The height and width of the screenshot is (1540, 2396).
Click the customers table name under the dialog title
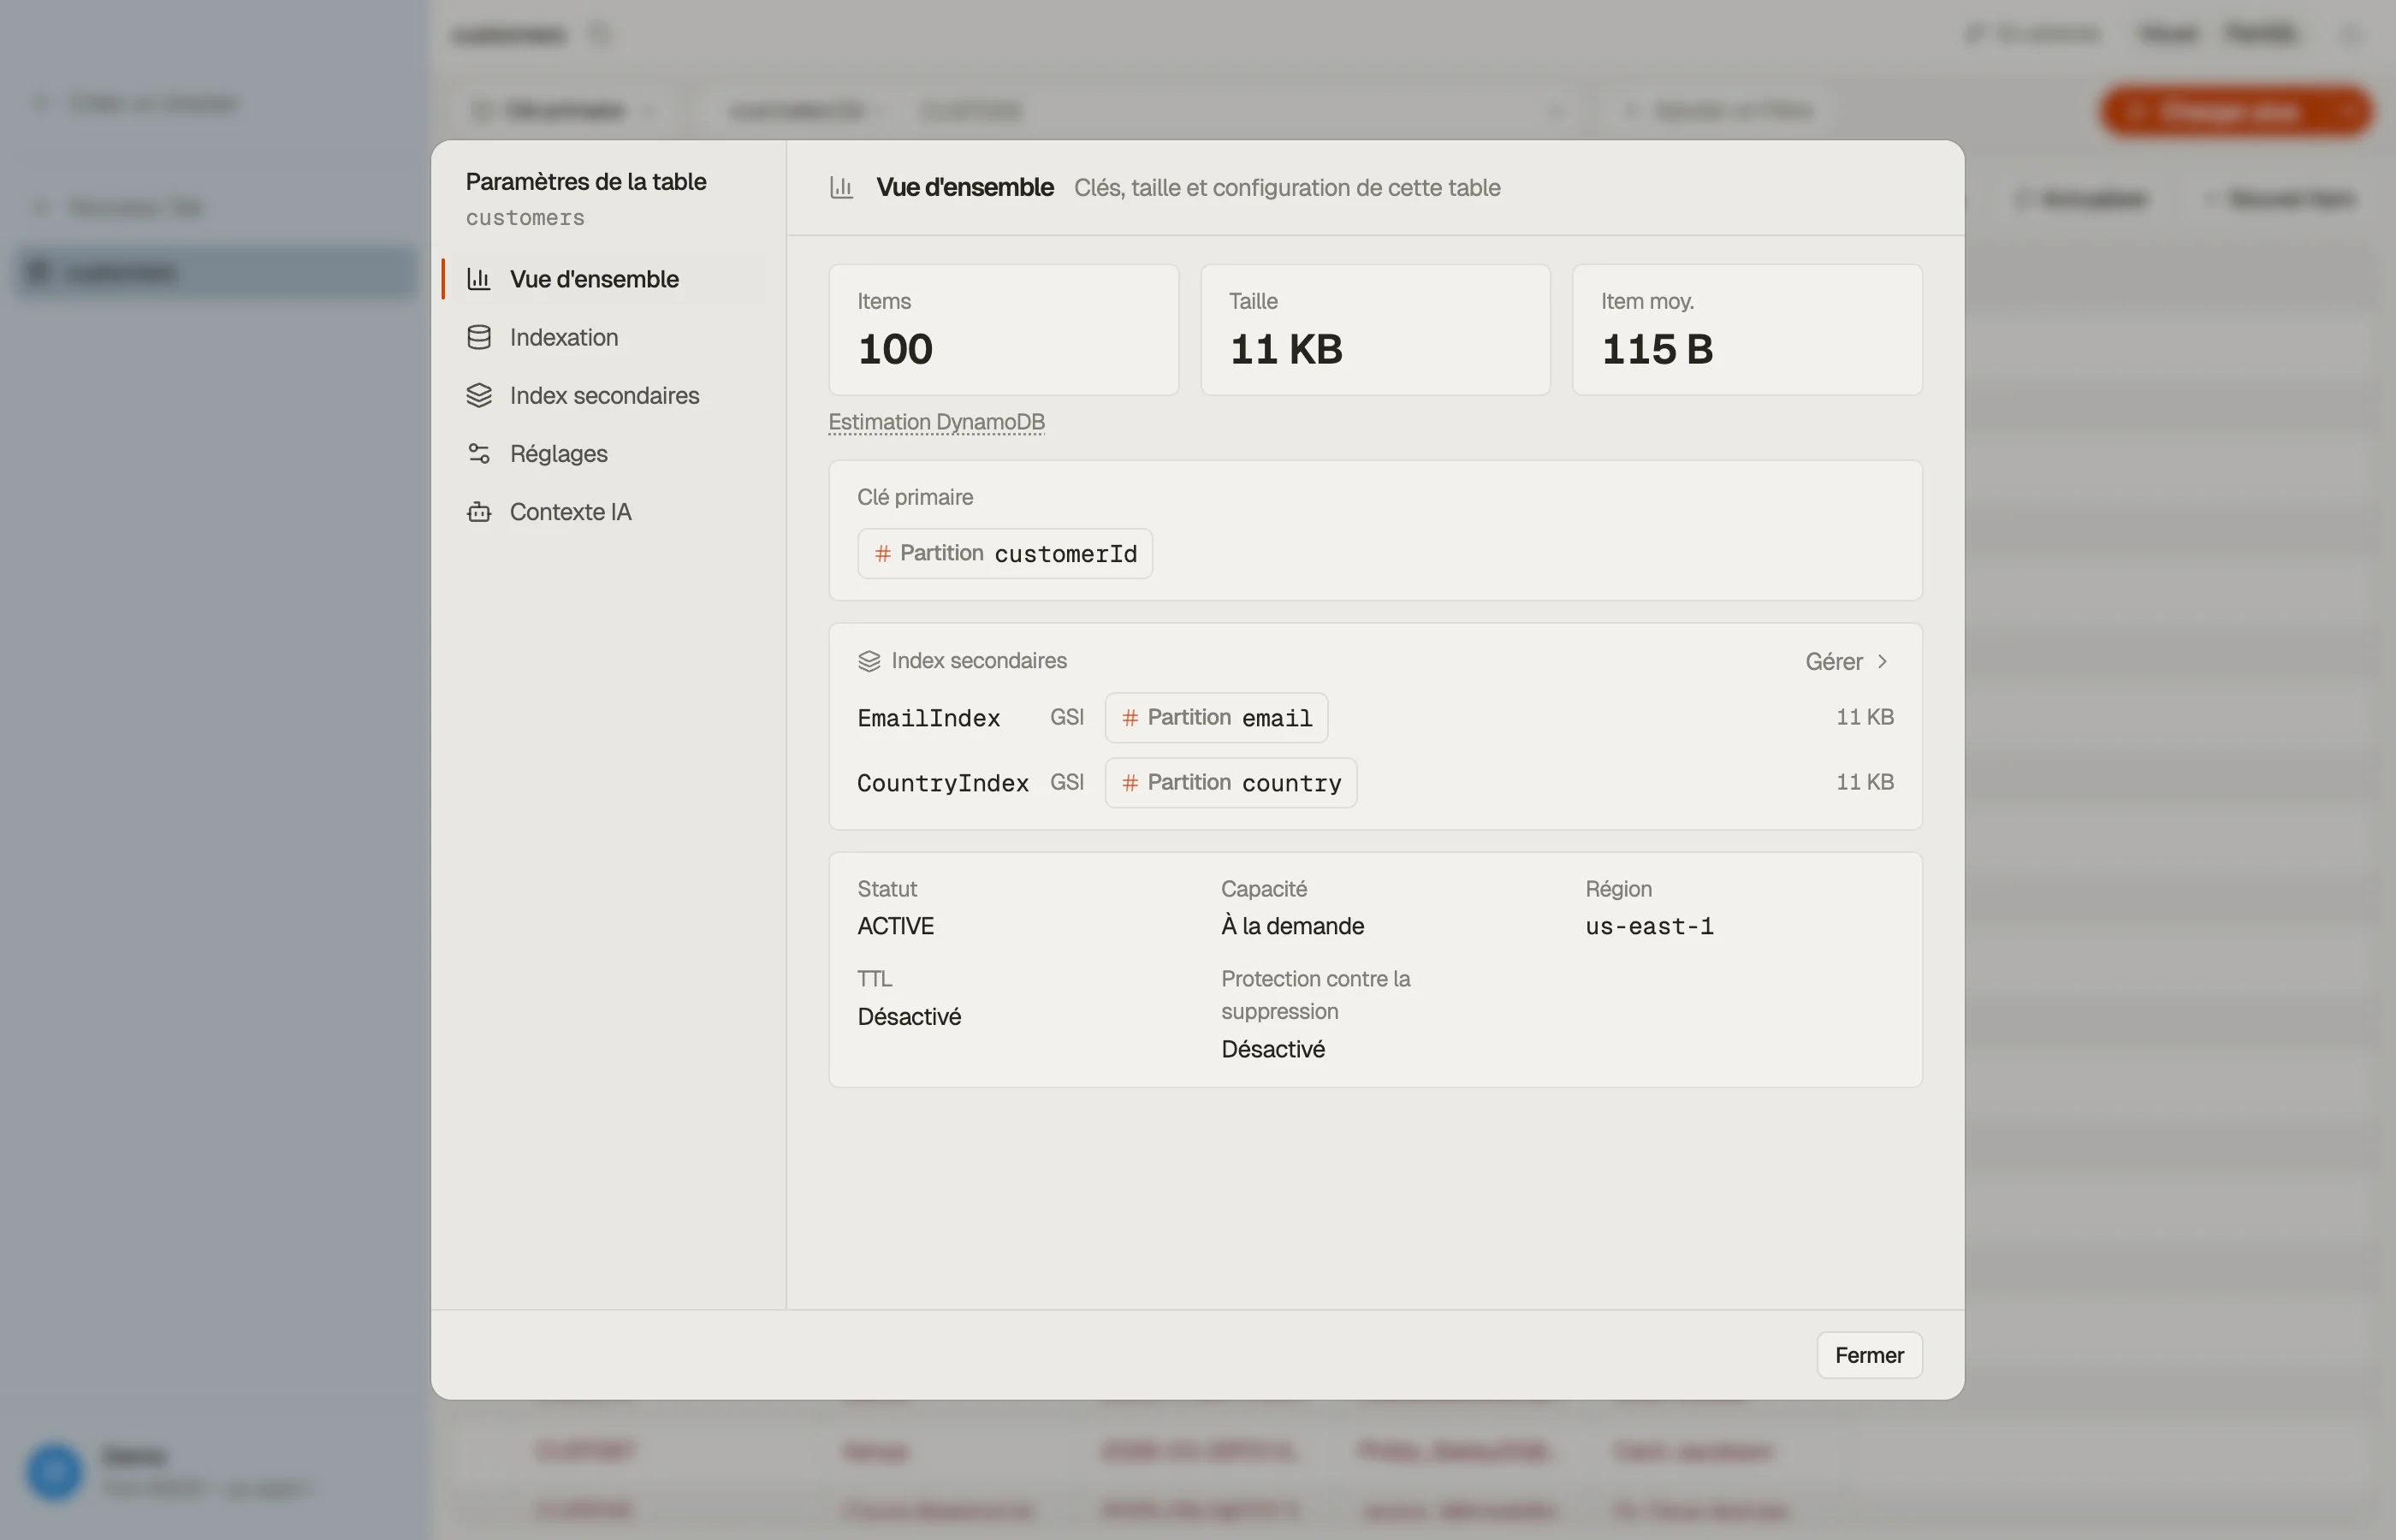point(525,218)
